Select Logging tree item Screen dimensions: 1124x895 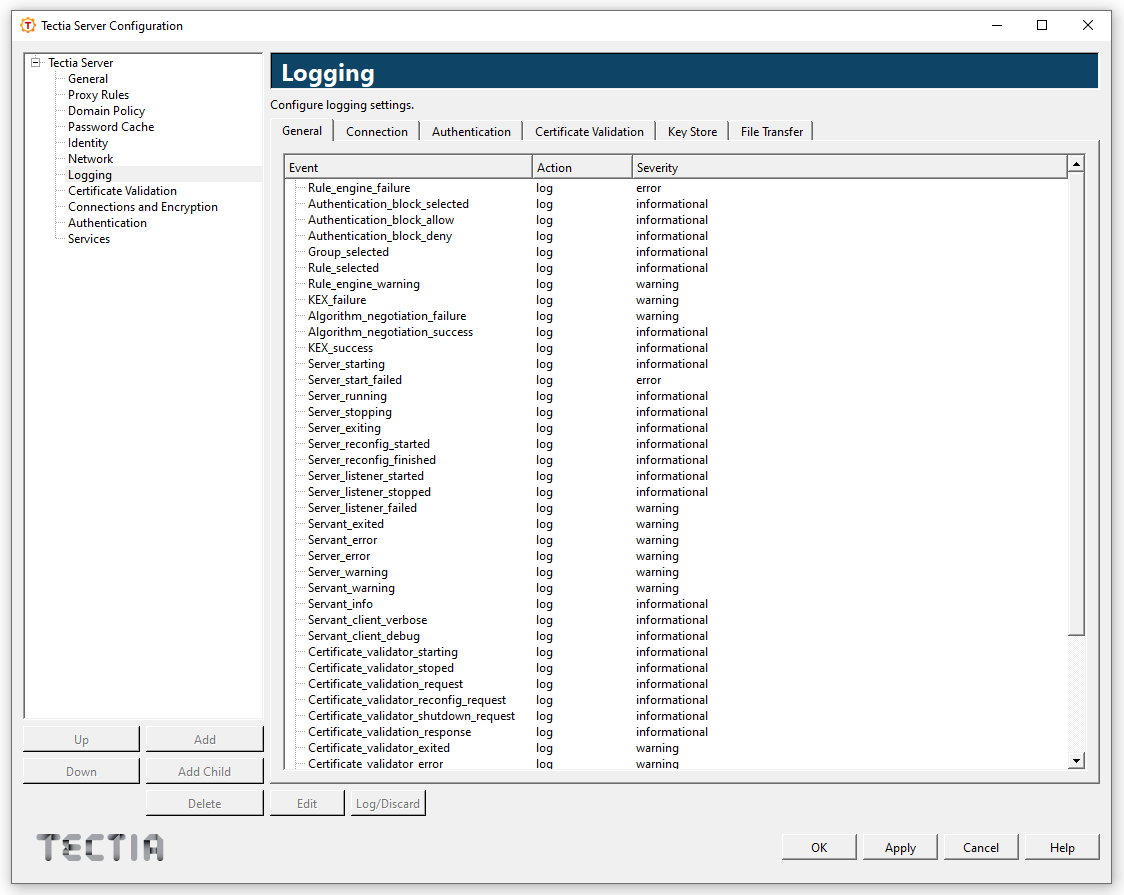click(90, 175)
